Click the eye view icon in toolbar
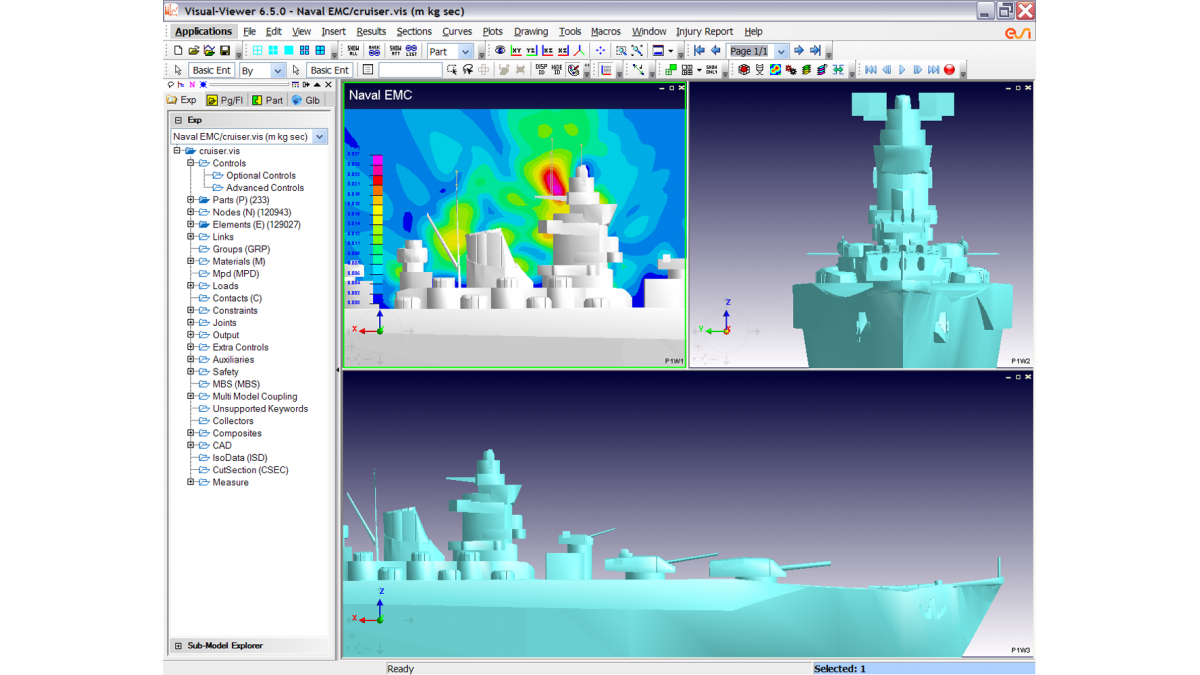1200x675 pixels. coord(500,51)
